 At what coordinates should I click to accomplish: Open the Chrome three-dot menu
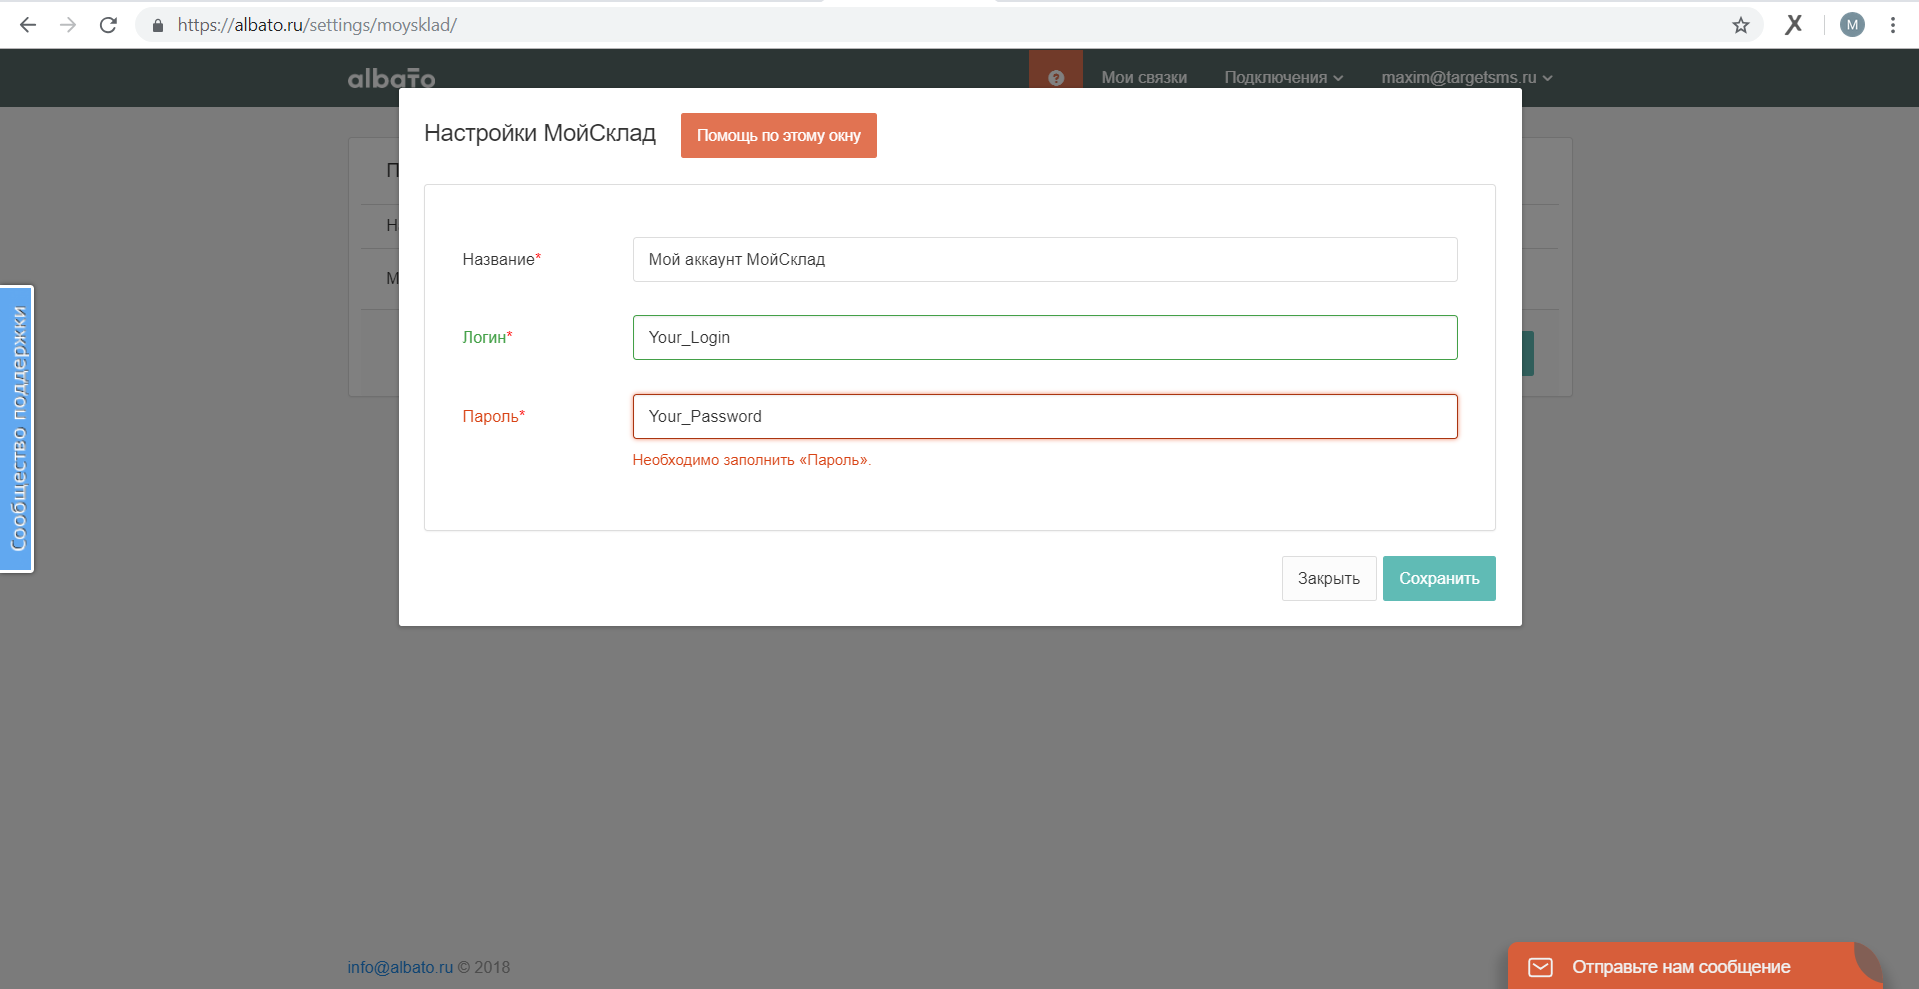1893,25
